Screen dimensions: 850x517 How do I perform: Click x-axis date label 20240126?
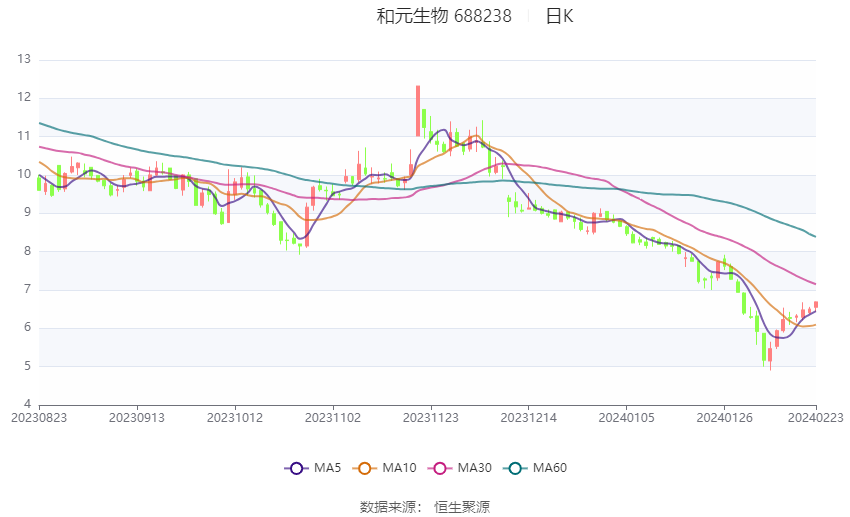724,418
